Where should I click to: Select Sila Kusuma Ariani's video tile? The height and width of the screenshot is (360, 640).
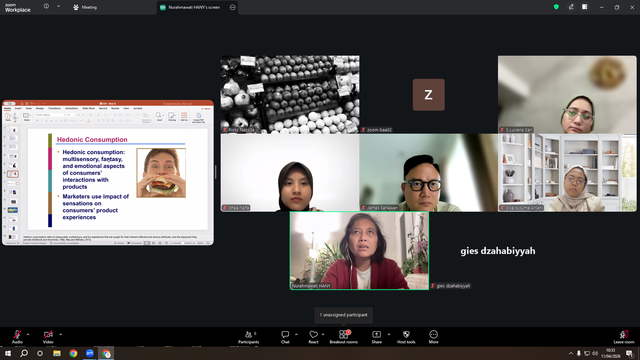point(567,173)
